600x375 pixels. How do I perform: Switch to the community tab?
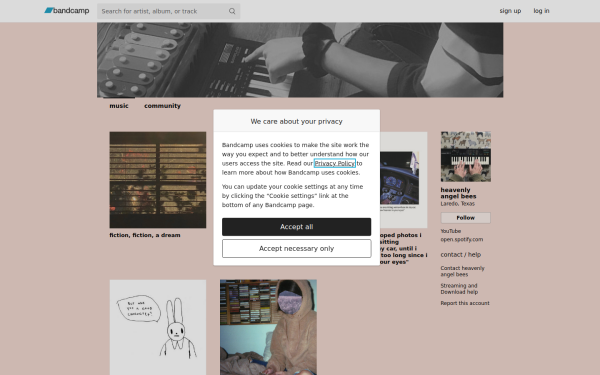tap(162, 106)
